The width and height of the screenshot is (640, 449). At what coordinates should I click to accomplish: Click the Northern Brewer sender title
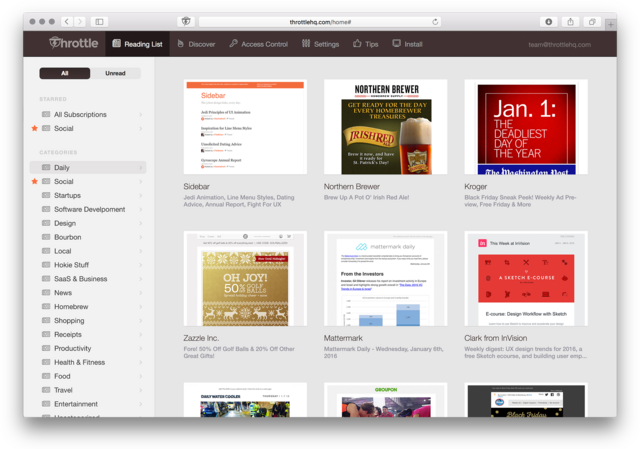tap(352, 187)
